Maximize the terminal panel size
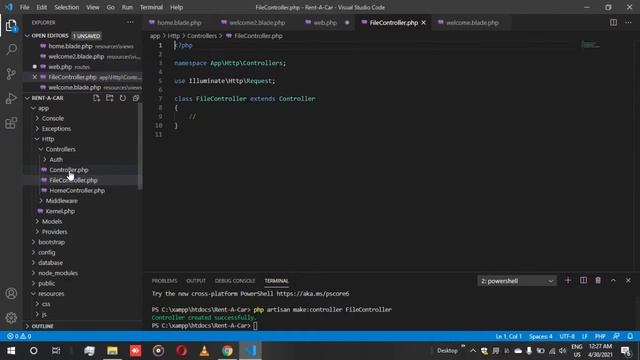The height and width of the screenshot is (360, 640). [613, 280]
